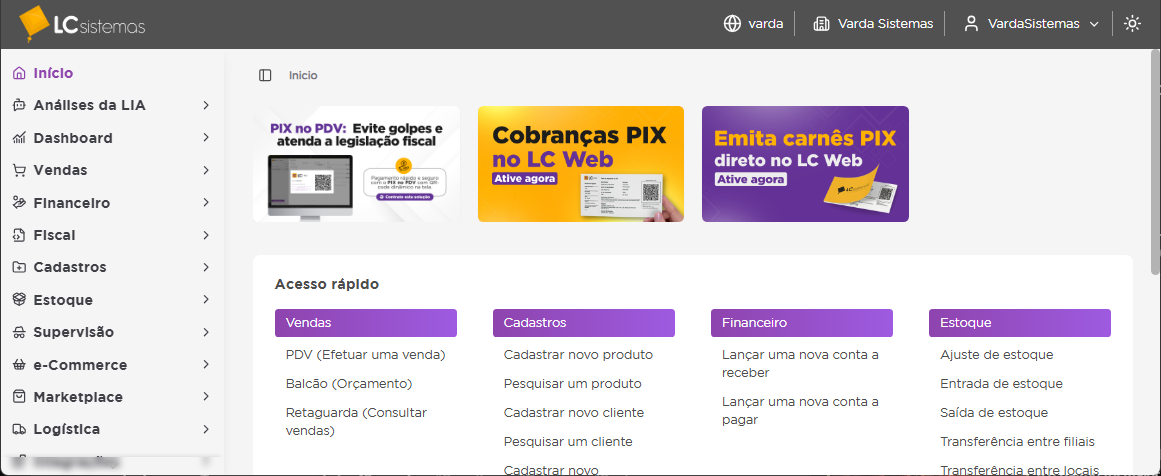Click the Supervisão forklift icon

pos(19,332)
